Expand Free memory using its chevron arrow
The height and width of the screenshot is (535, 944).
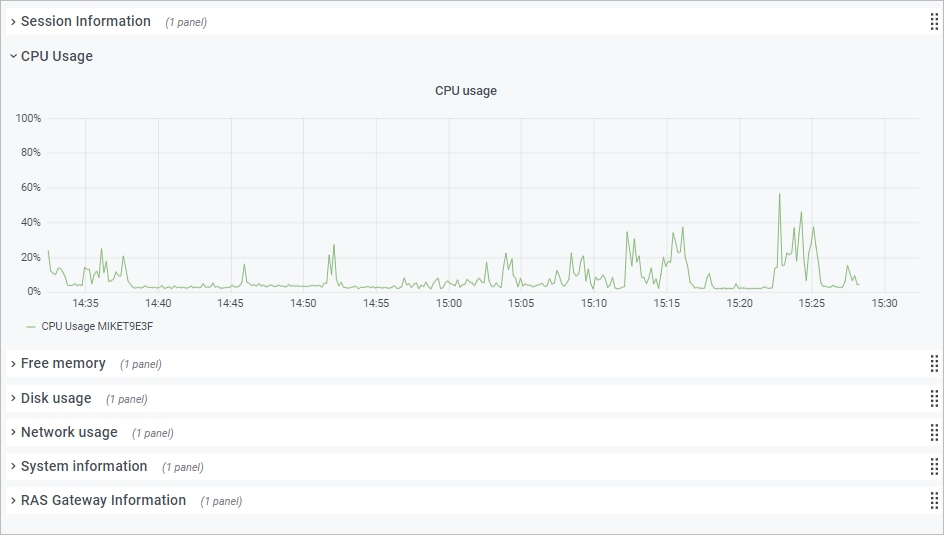tap(13, 364)
